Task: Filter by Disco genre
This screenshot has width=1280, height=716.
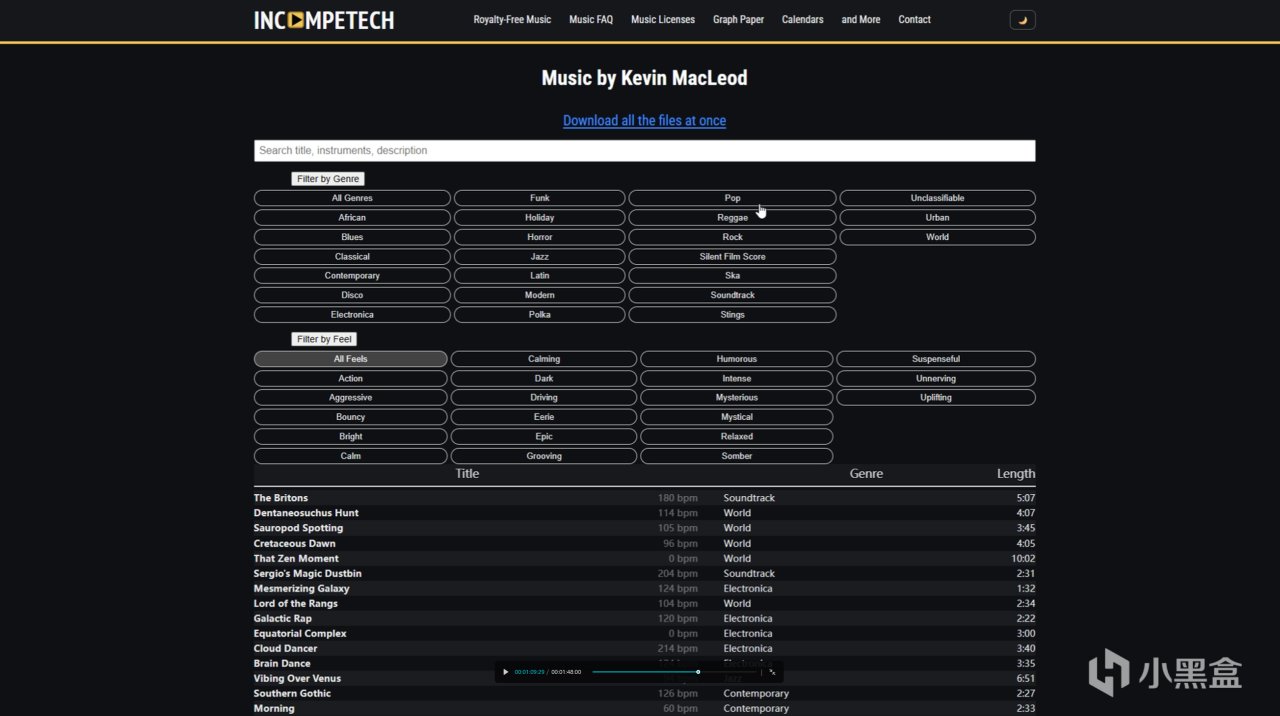Action: click(352, 295)
